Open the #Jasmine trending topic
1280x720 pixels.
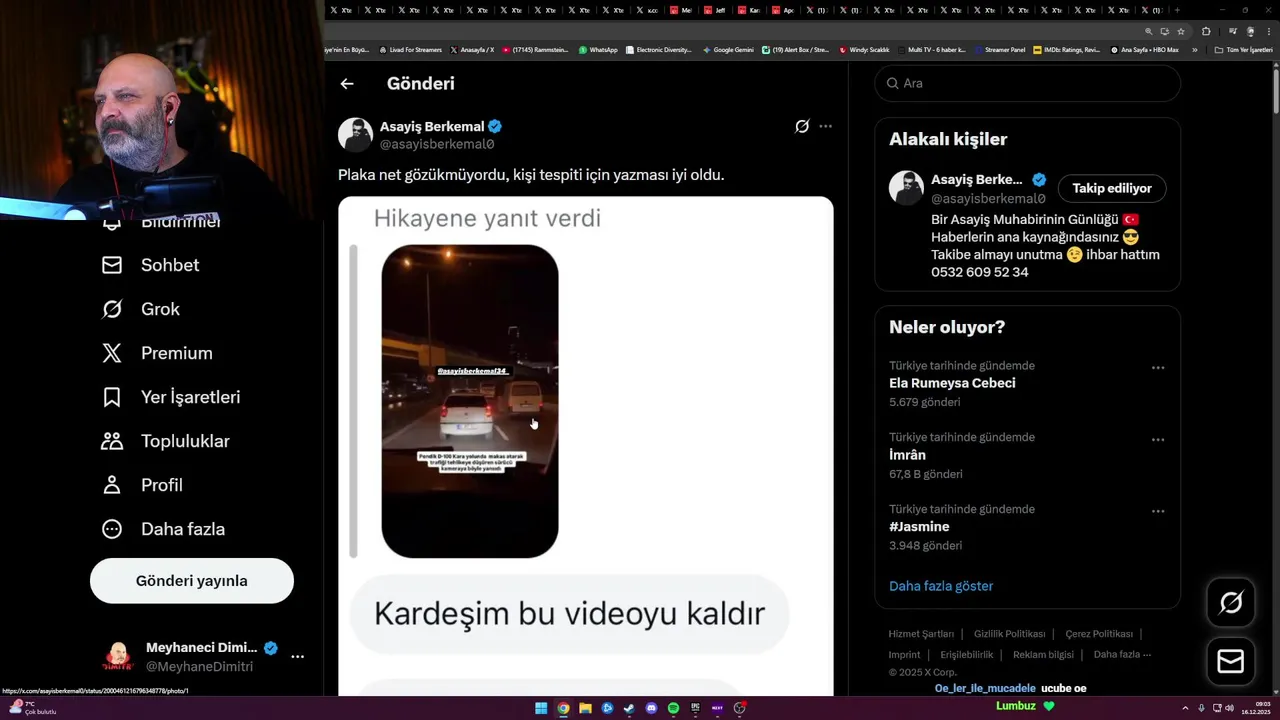(919, 527)
